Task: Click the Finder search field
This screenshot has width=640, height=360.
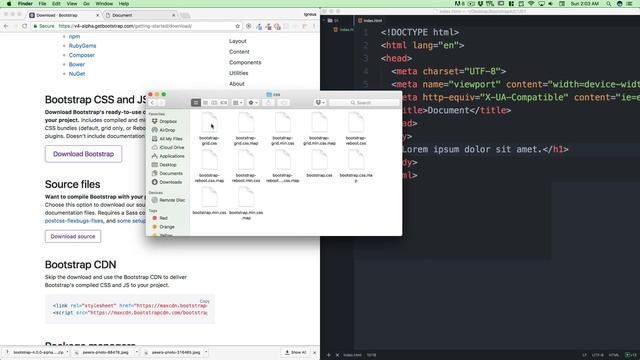Action: pos(364,102)
